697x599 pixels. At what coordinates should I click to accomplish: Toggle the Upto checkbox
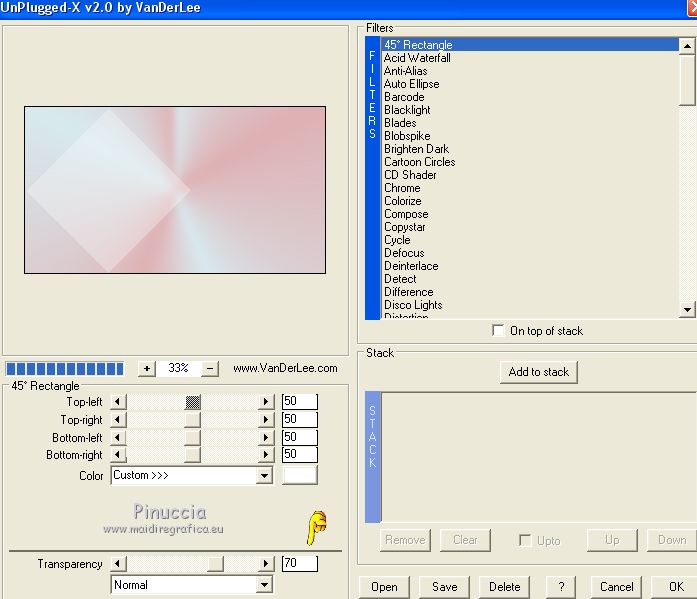(x=525, y=540)
